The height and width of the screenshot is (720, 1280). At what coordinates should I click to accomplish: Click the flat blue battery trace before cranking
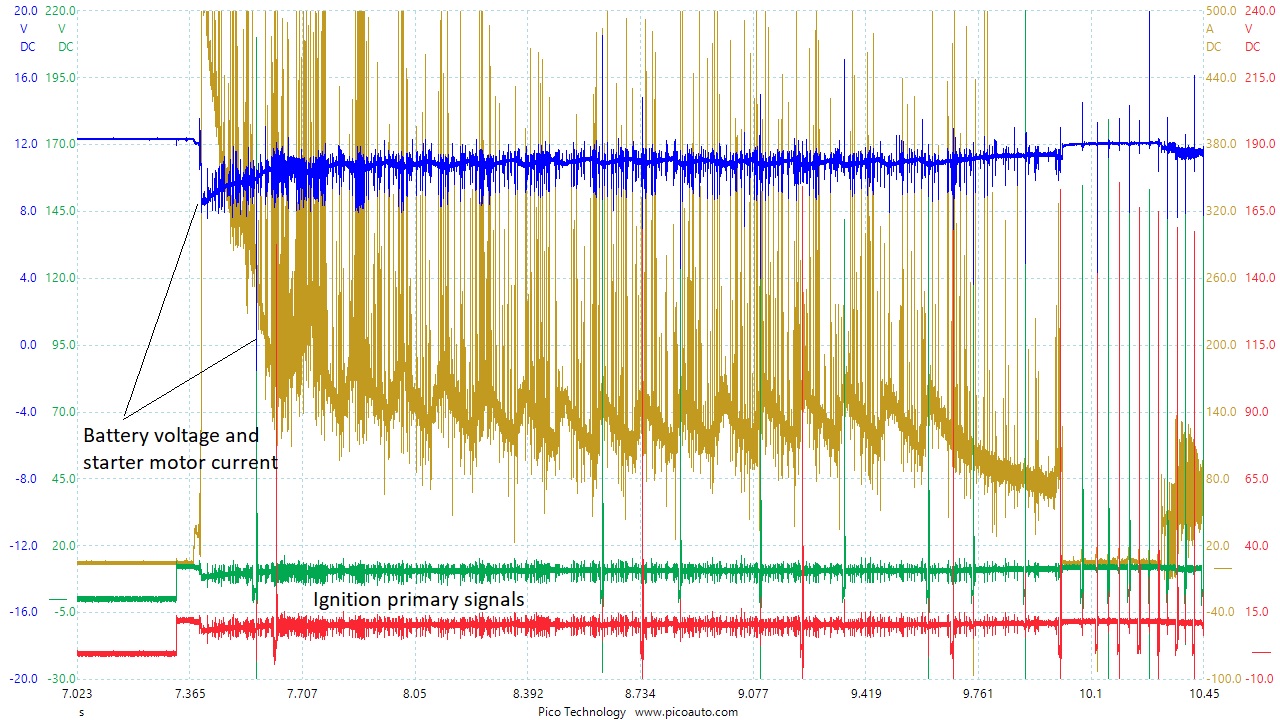click(130, 139)
